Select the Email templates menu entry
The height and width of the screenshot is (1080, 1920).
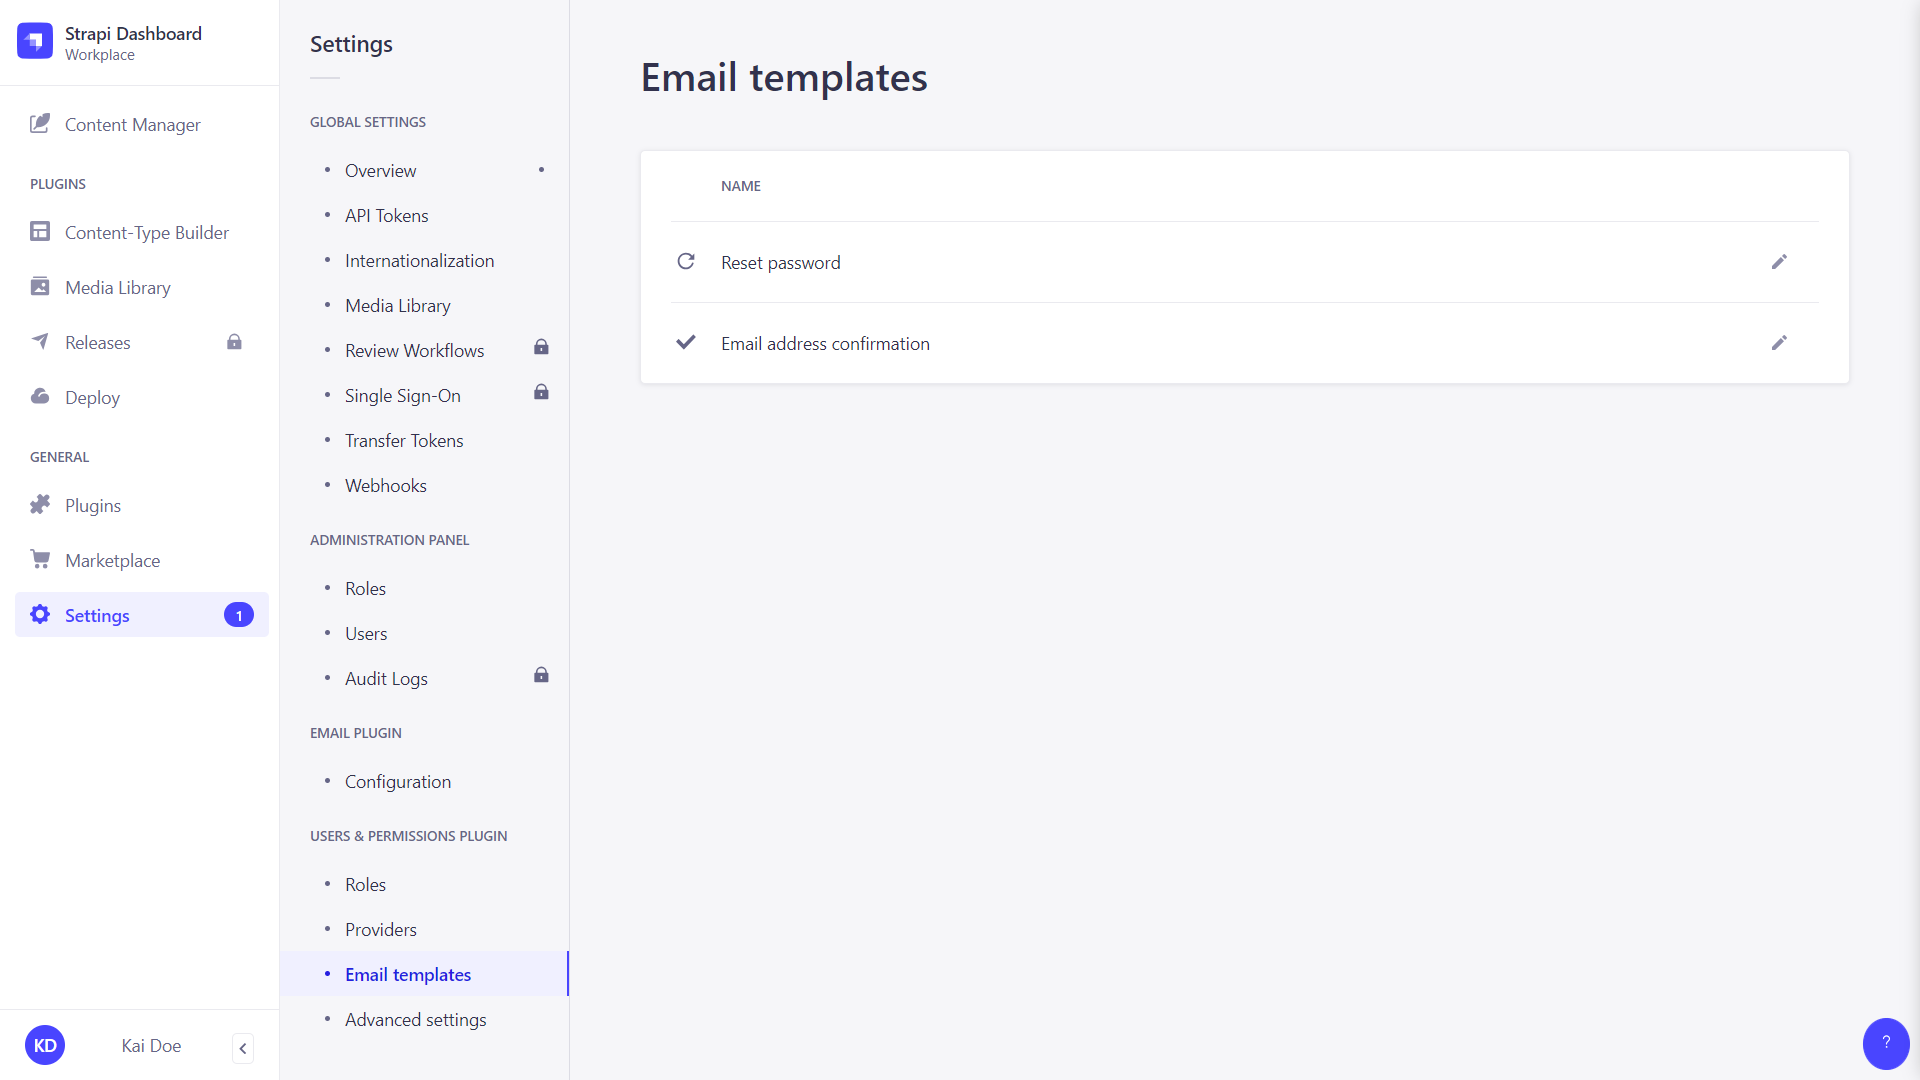[x=407, y=974]
